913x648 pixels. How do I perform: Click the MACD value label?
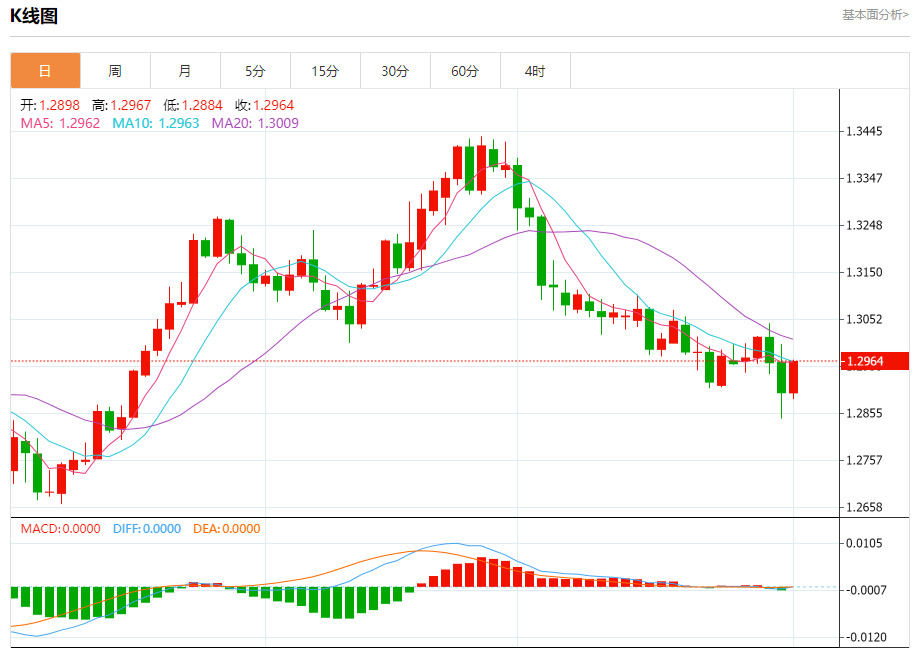coord(60,529)
